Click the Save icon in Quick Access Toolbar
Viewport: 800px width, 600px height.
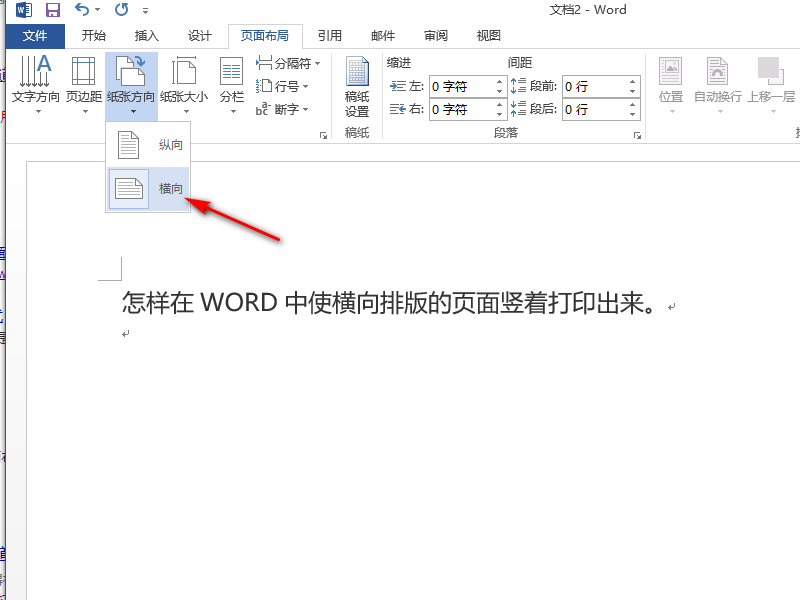point(51,9)
